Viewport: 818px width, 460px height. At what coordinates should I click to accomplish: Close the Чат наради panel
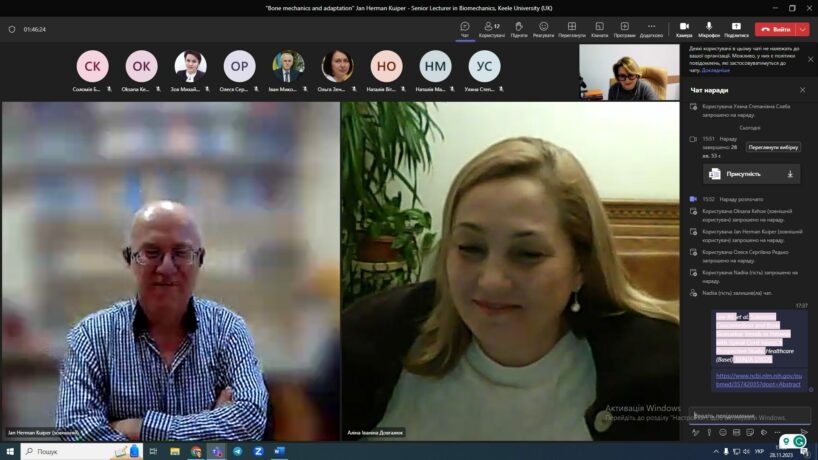[x=802, y=90]
